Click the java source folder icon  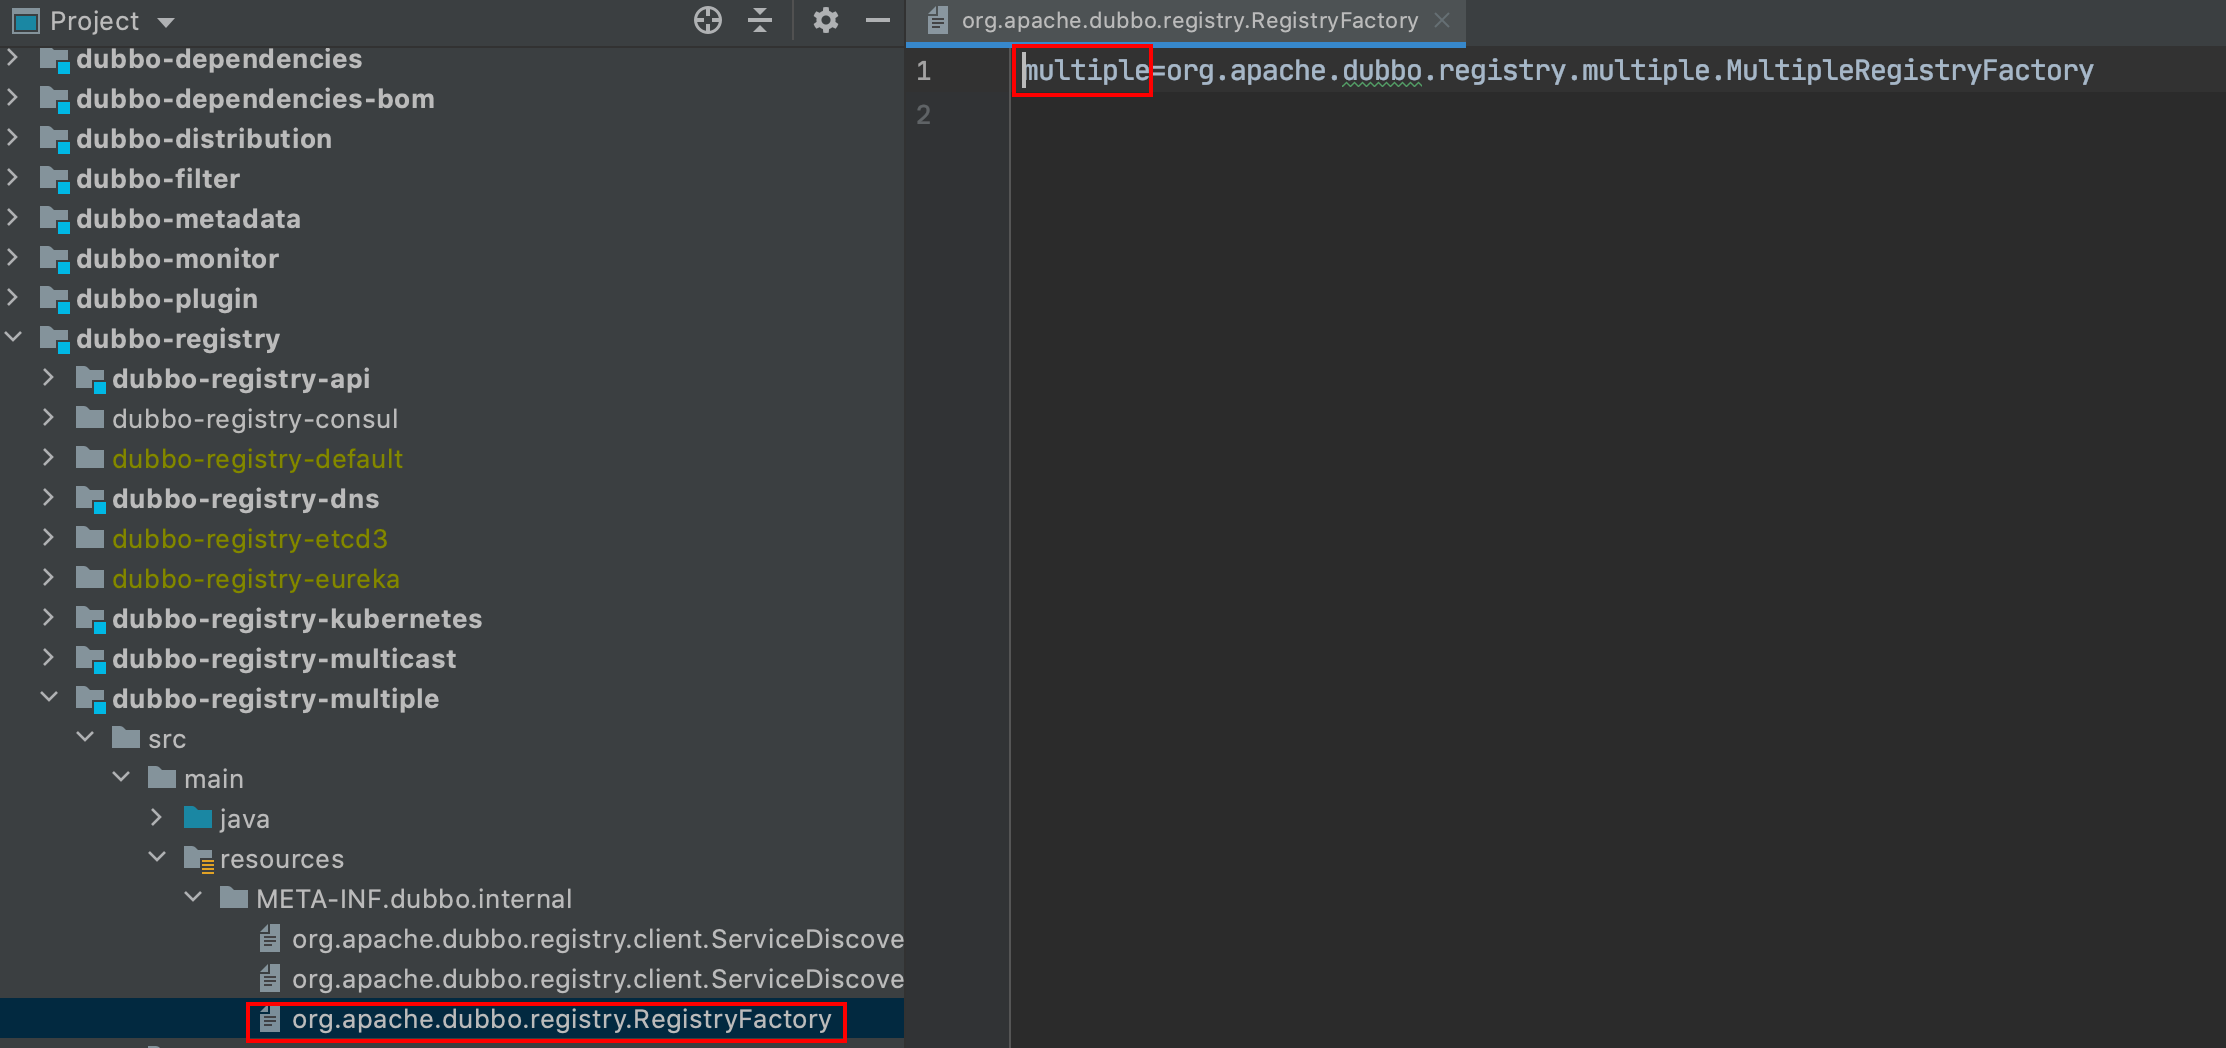tap(198, 819)
